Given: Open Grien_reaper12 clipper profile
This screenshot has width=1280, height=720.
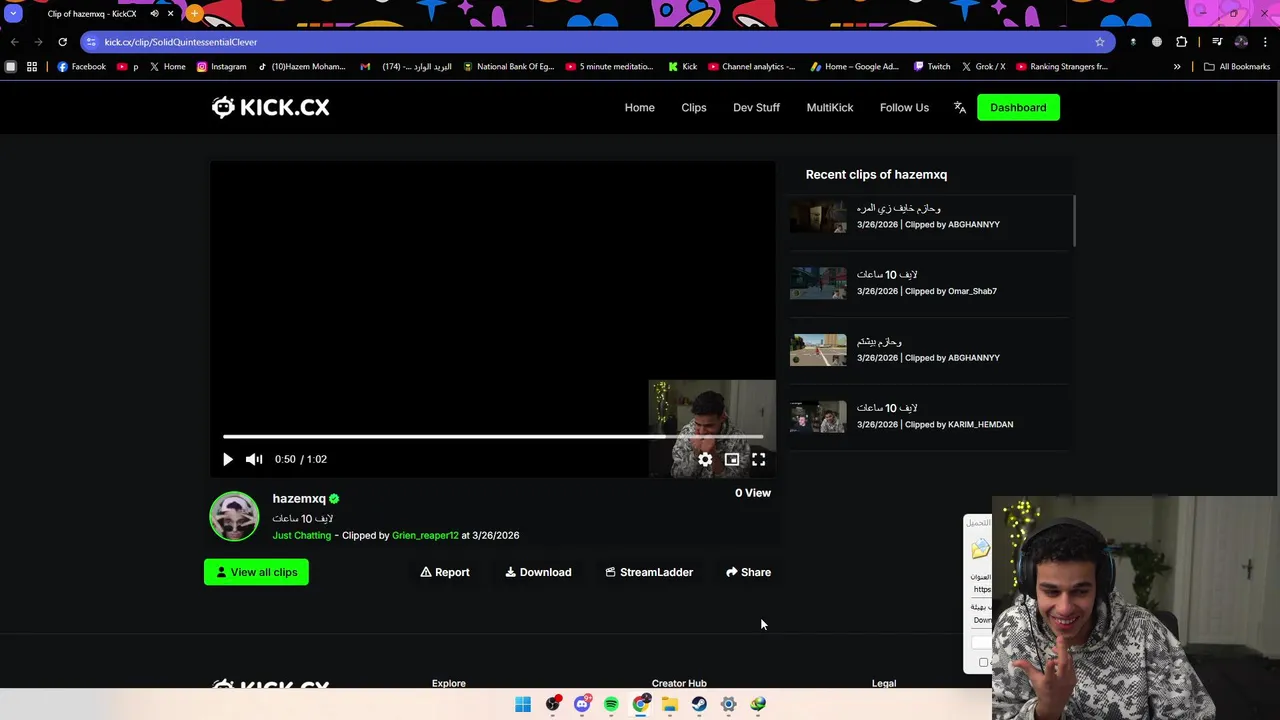Looking at the screenshot, I should pos(425,535).
